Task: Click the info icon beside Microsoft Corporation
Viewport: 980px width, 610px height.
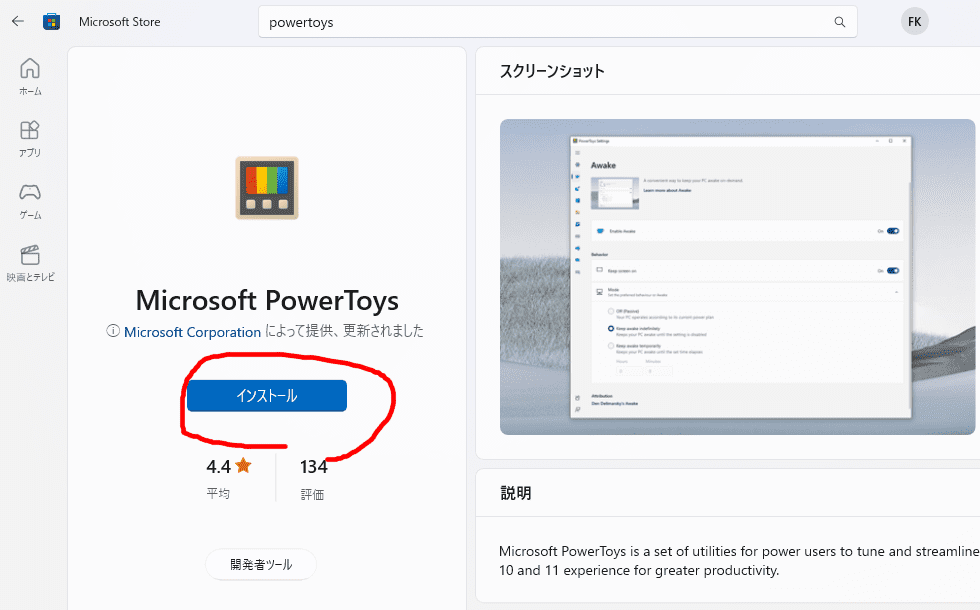Action: click(113, 331)
